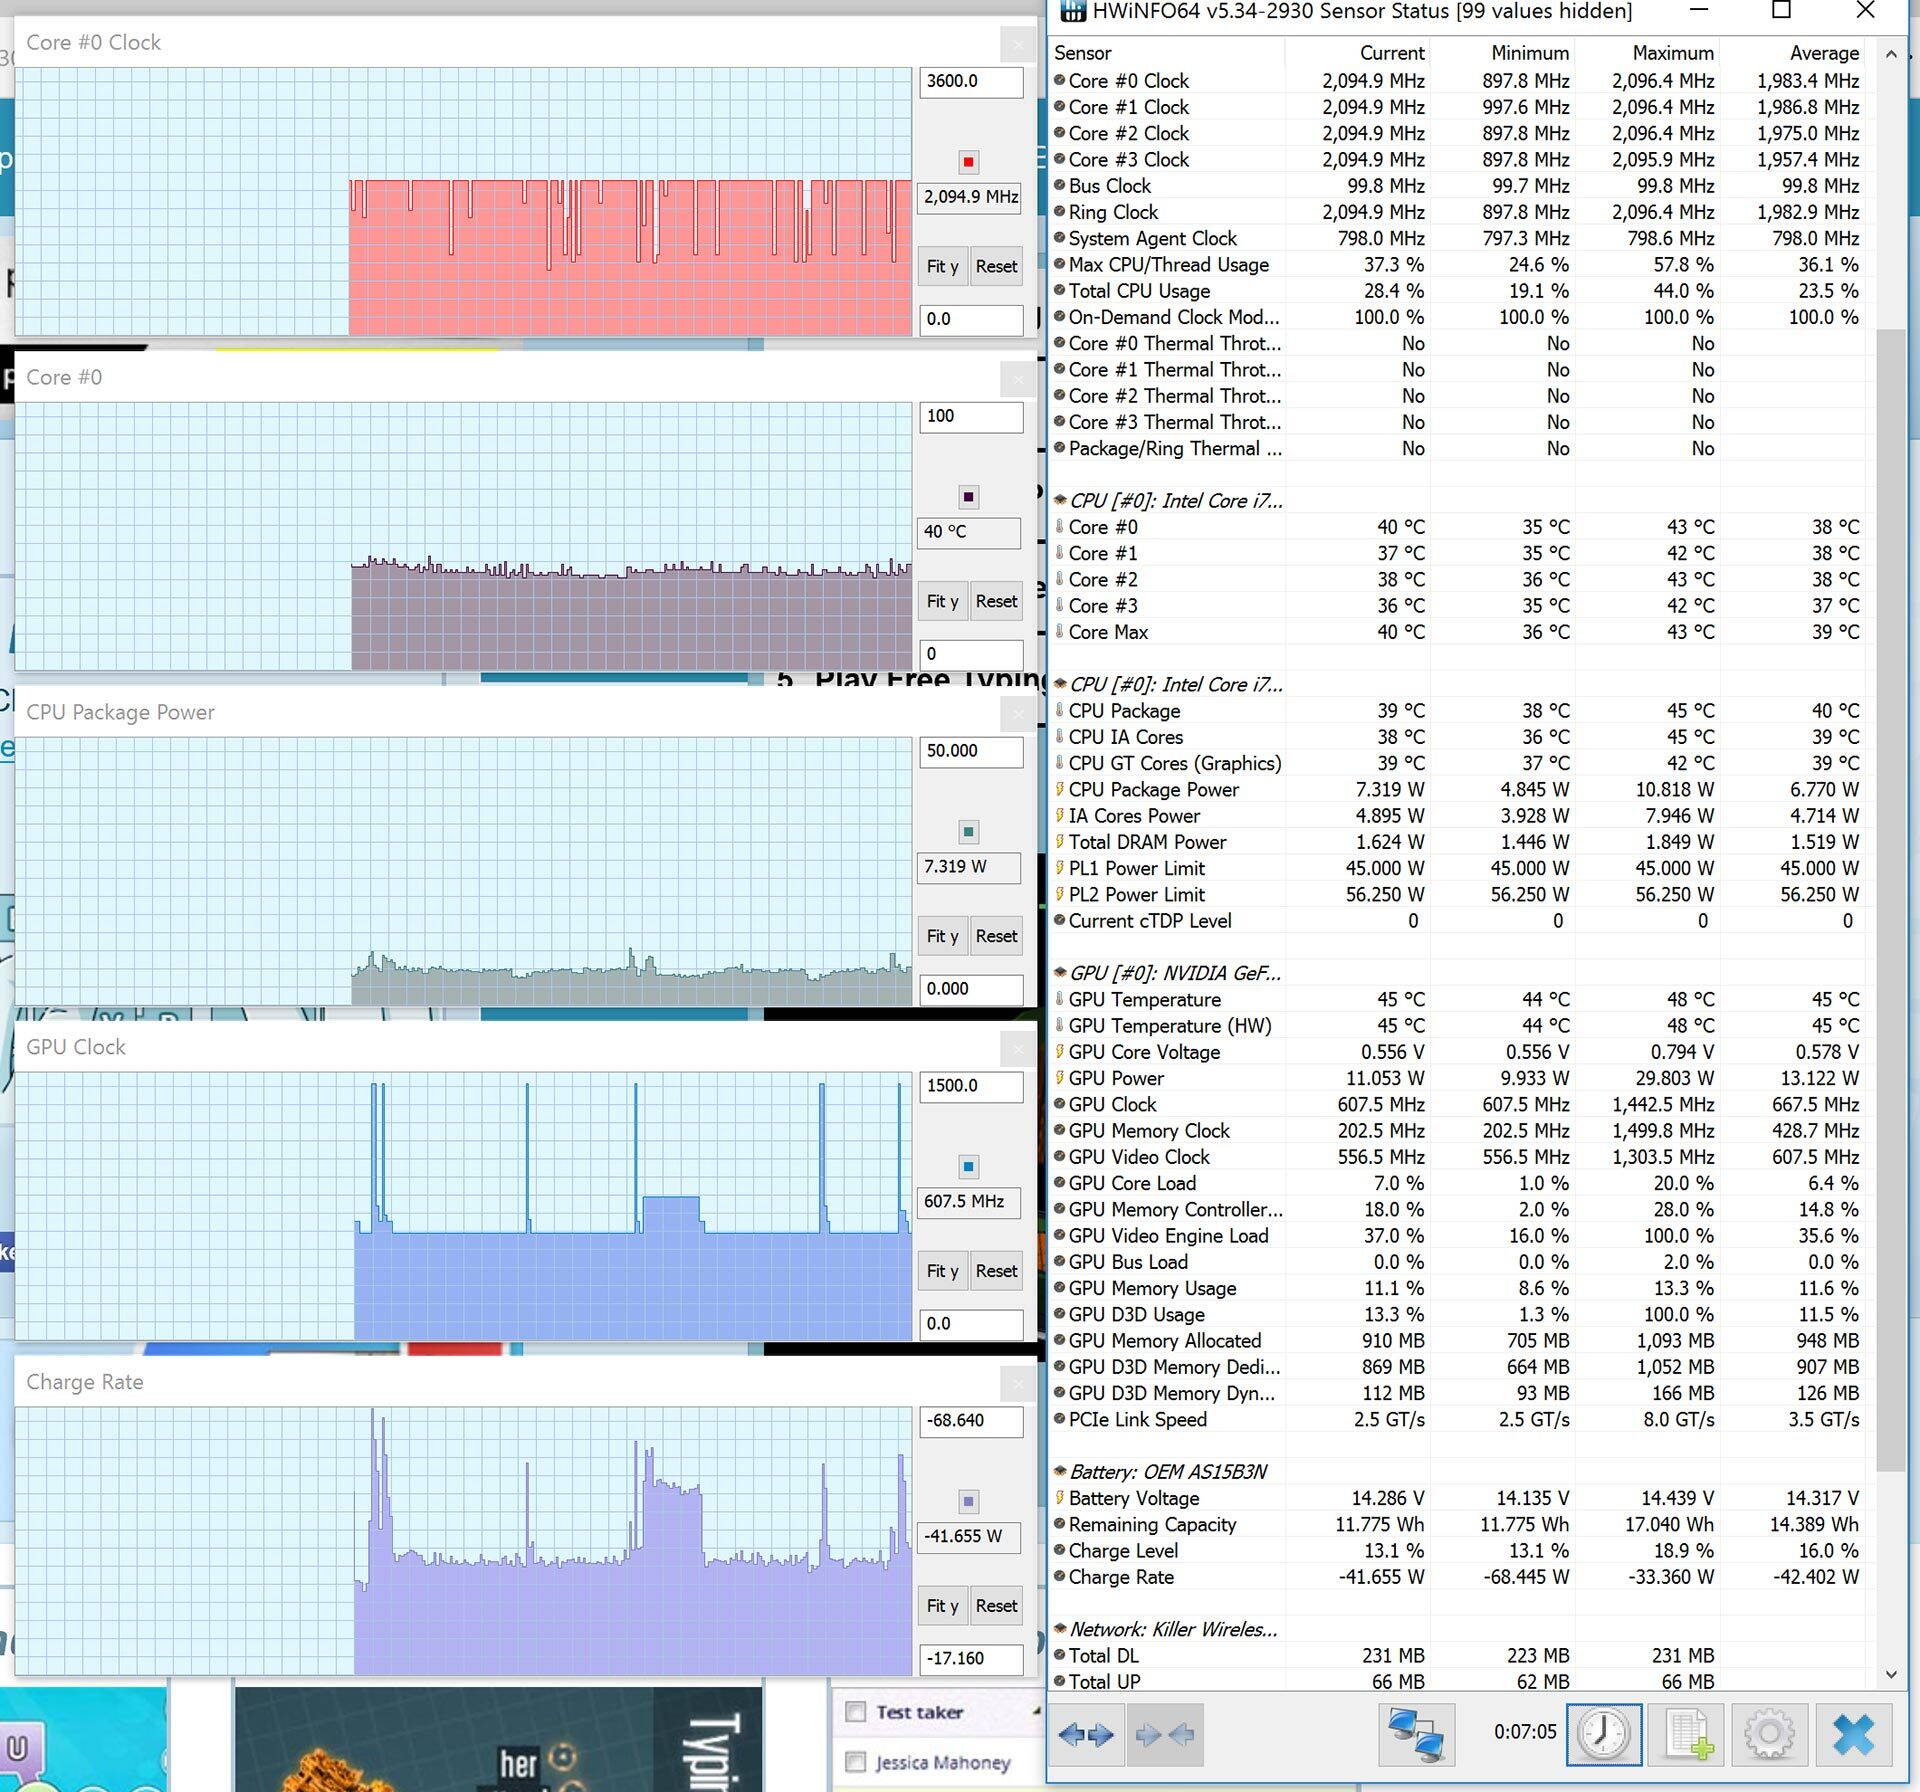The height and width of the screenshot is (1792, 1920).
Task: Click the HWiNFO64 title bar app icon
Action: coord(1072,12)
